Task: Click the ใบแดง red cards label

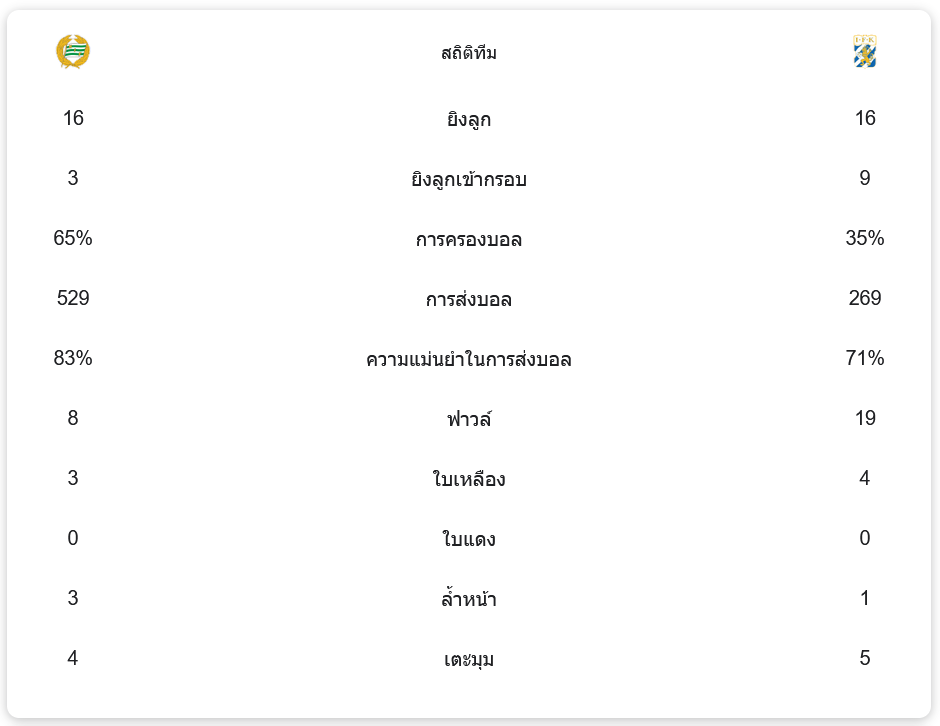Action: (469, 540)
